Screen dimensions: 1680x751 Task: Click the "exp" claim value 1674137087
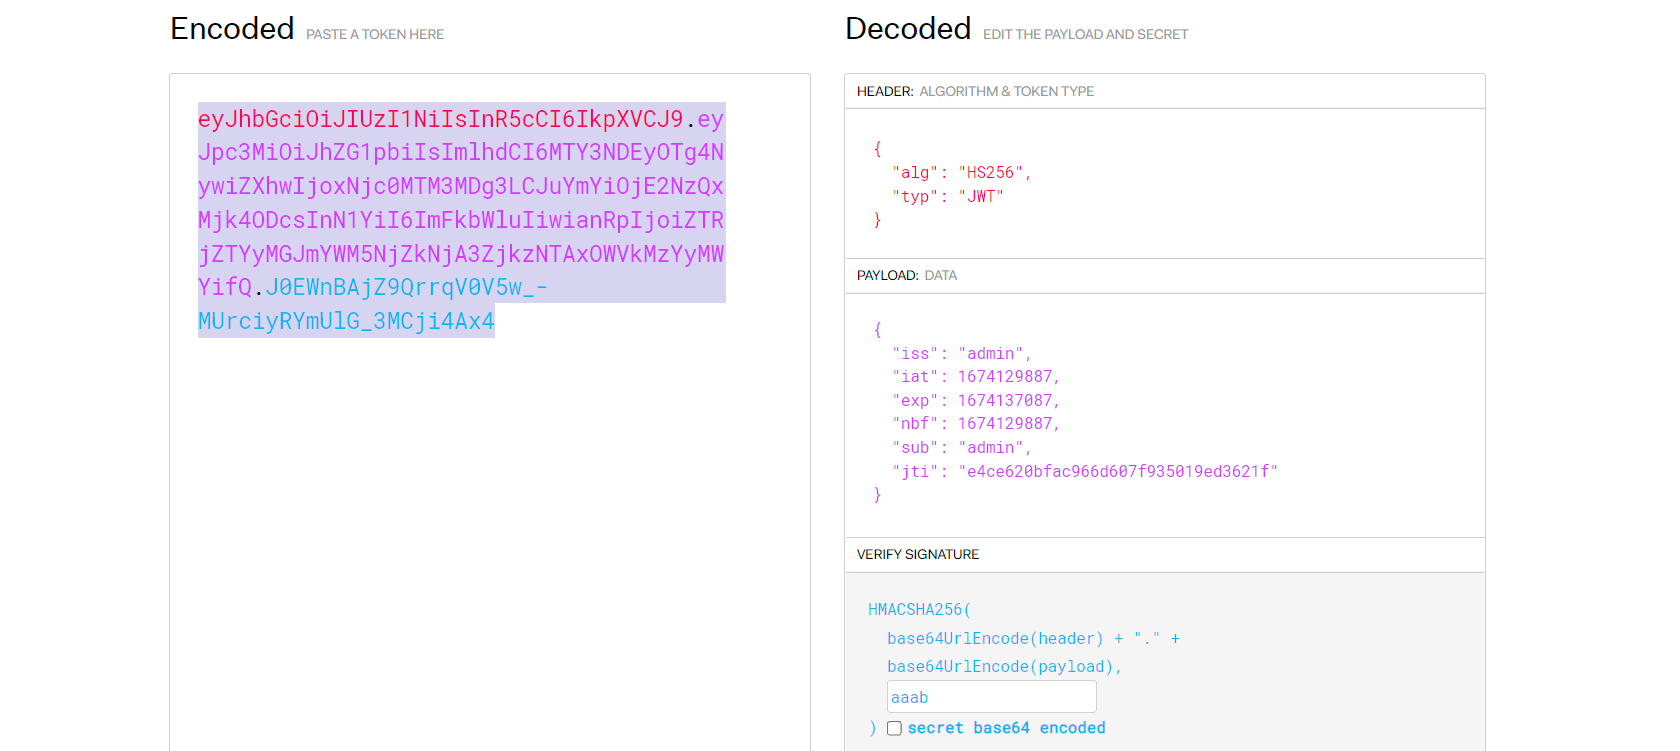(1004, 400)
